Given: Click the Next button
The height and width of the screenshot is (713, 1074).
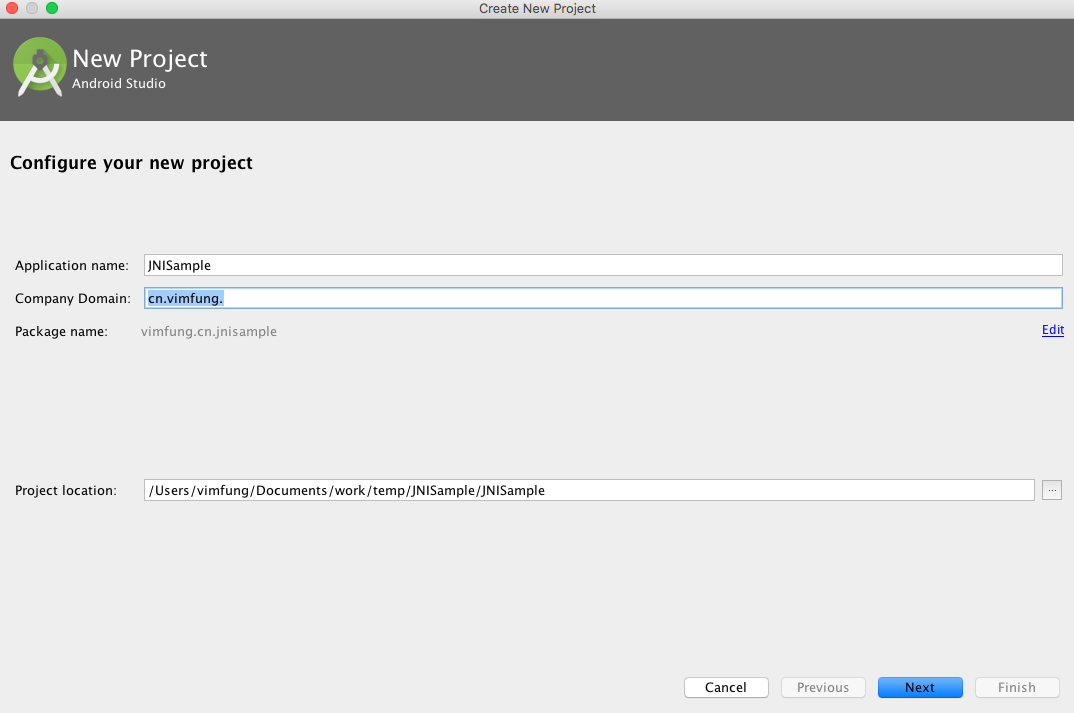Looking at the screenshot, I should (920, 688).
